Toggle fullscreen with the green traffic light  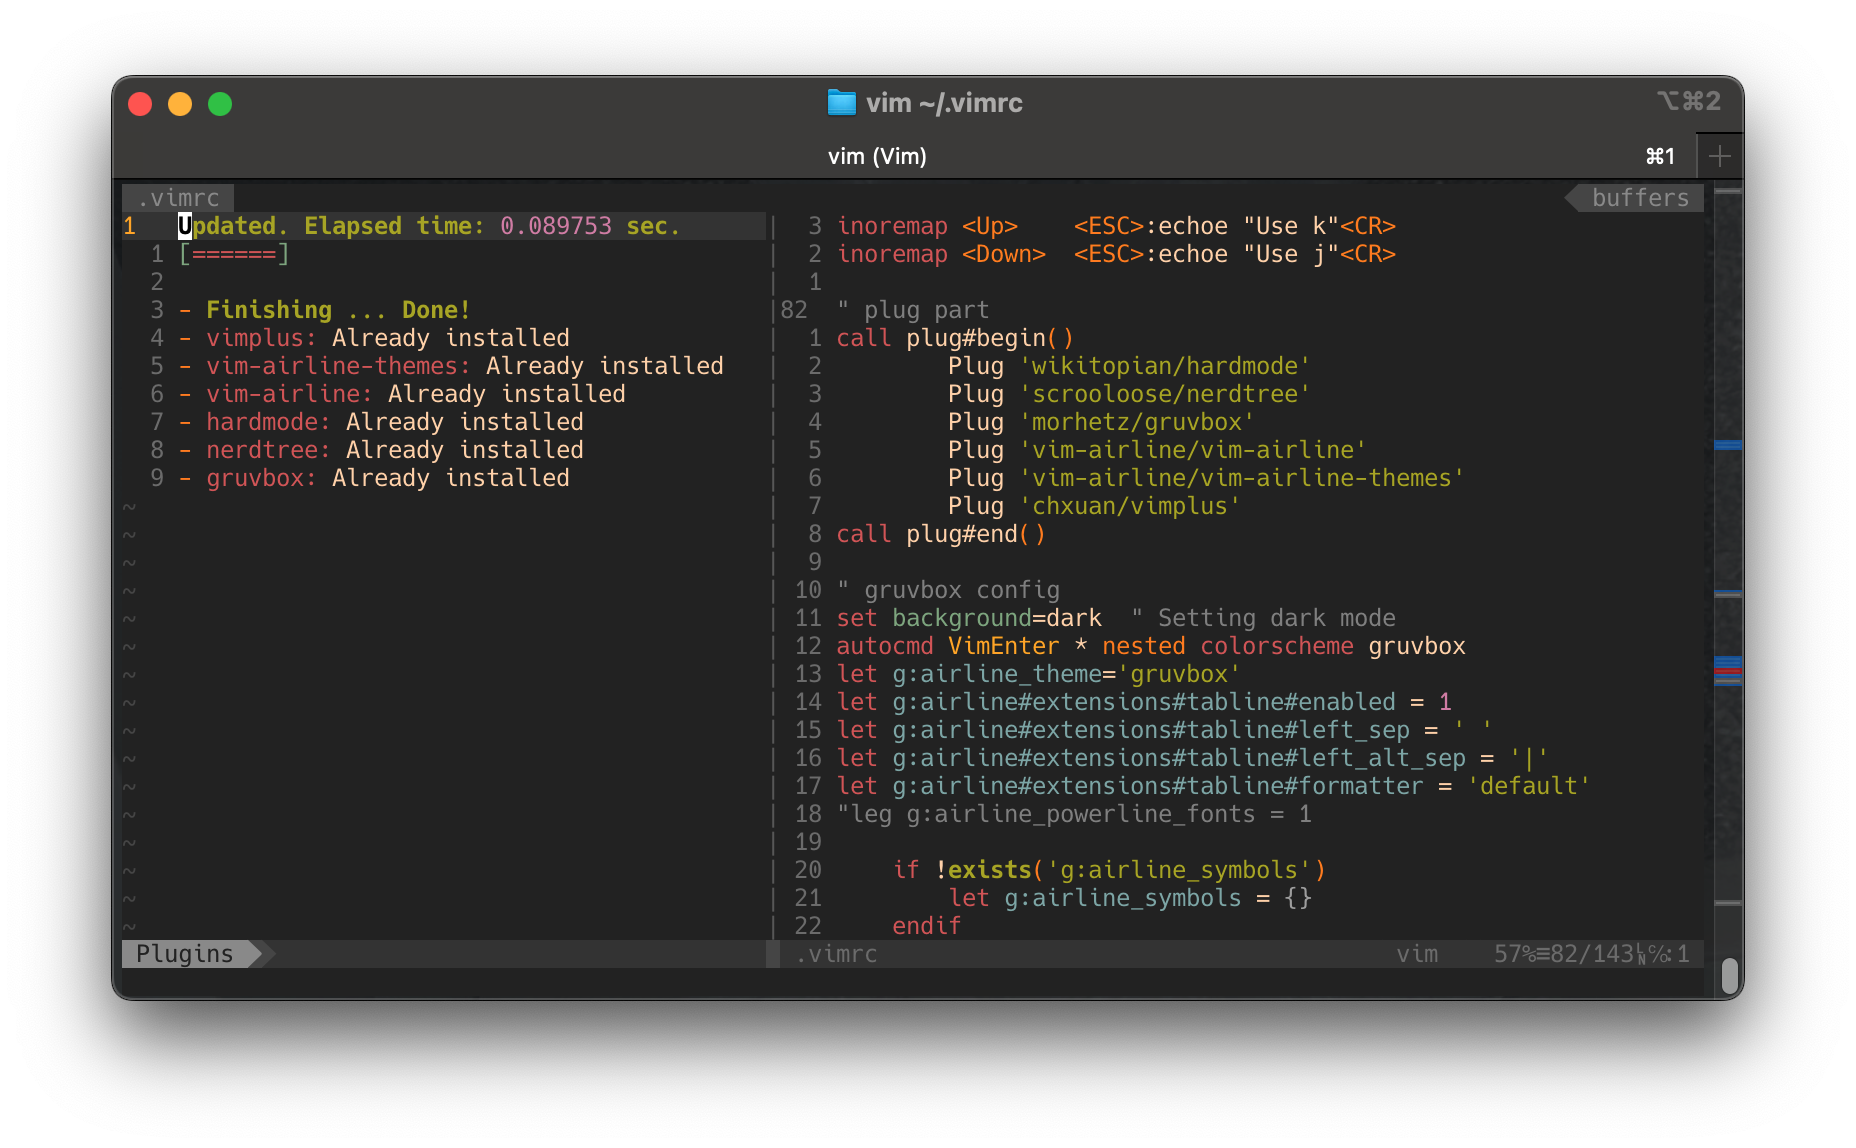(x=220, y=103)
